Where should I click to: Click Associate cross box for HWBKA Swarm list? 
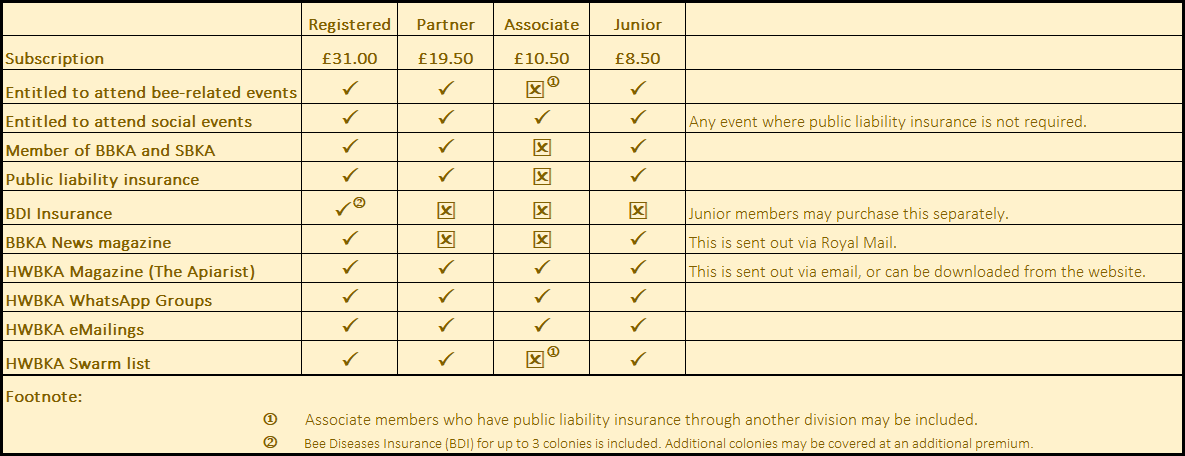[x=535, y=360]
